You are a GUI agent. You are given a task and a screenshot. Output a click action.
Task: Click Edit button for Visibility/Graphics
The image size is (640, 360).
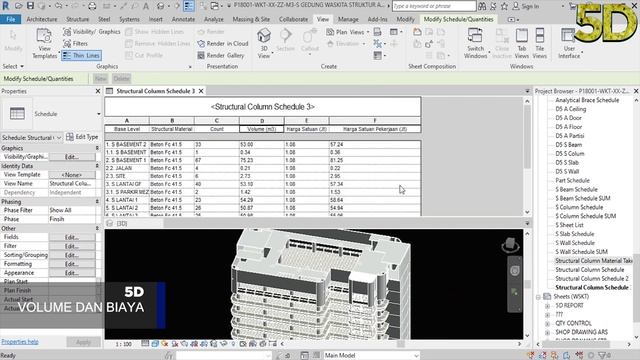click(72, 157)
